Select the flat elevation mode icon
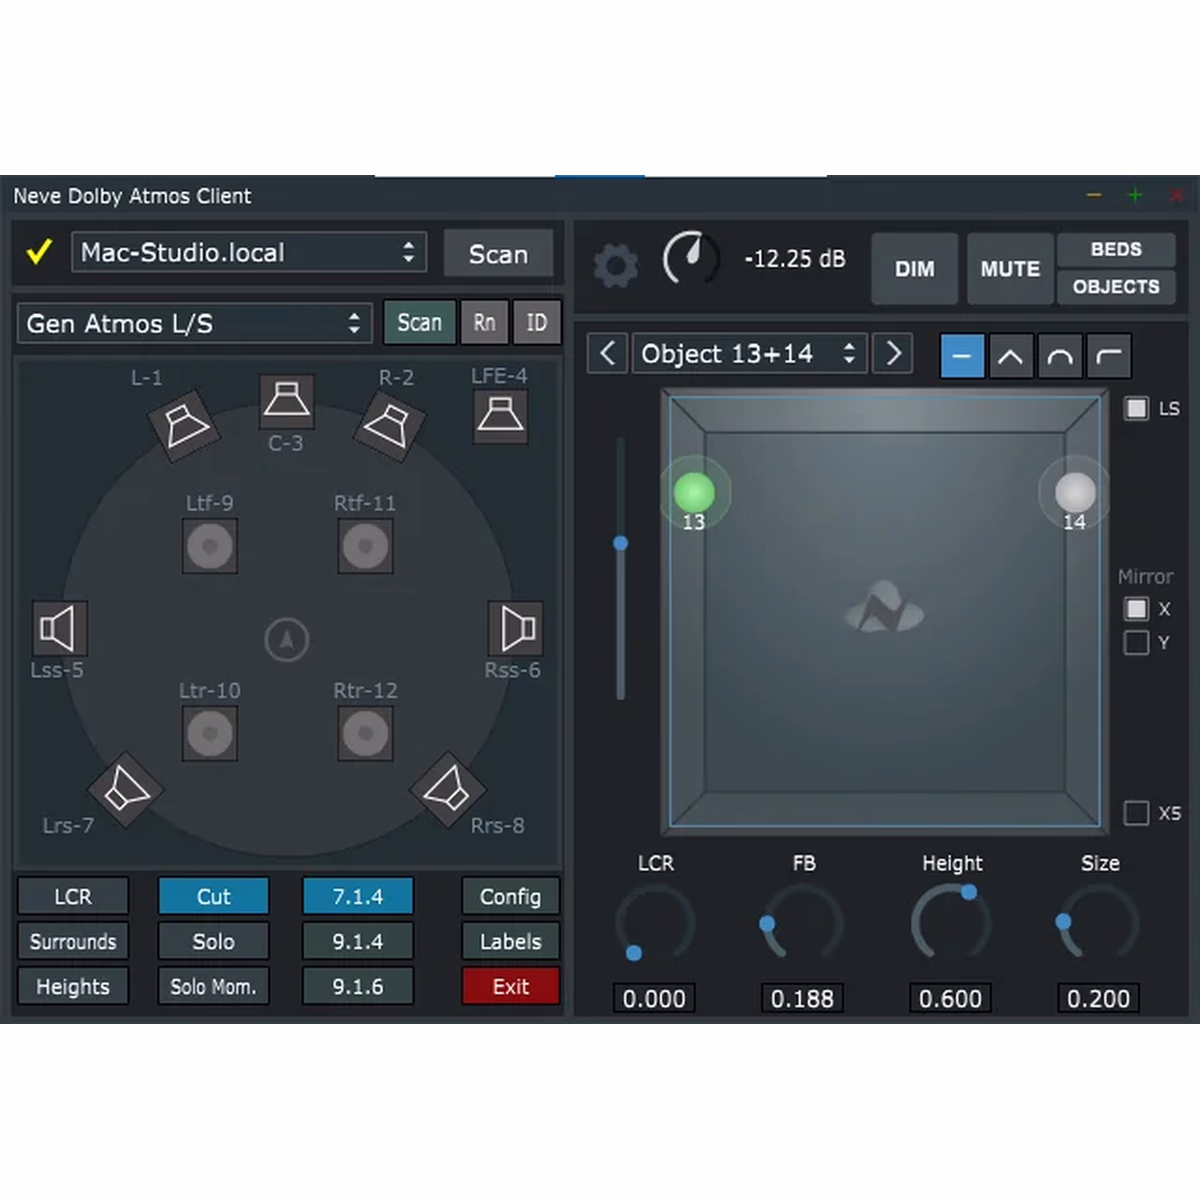 pyautogui.click(x=962, y=356)
